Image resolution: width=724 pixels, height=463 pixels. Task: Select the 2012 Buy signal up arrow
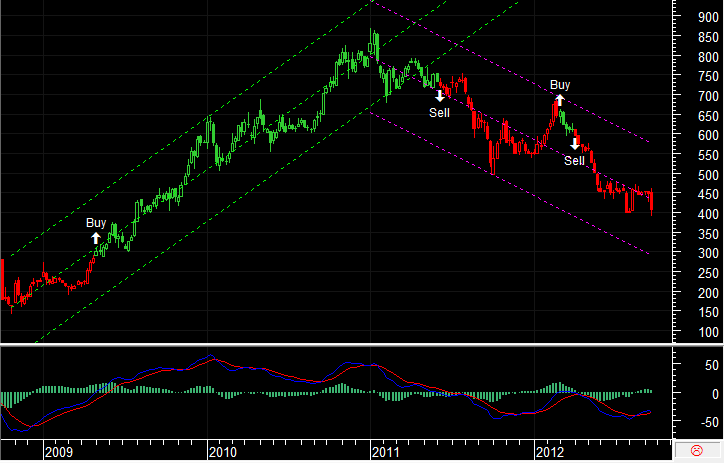point(560,100)
